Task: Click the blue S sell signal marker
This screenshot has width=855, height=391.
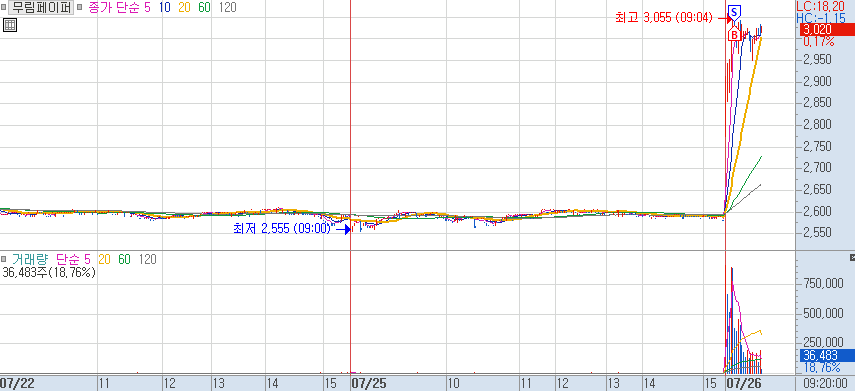Action: pos(734,13)
